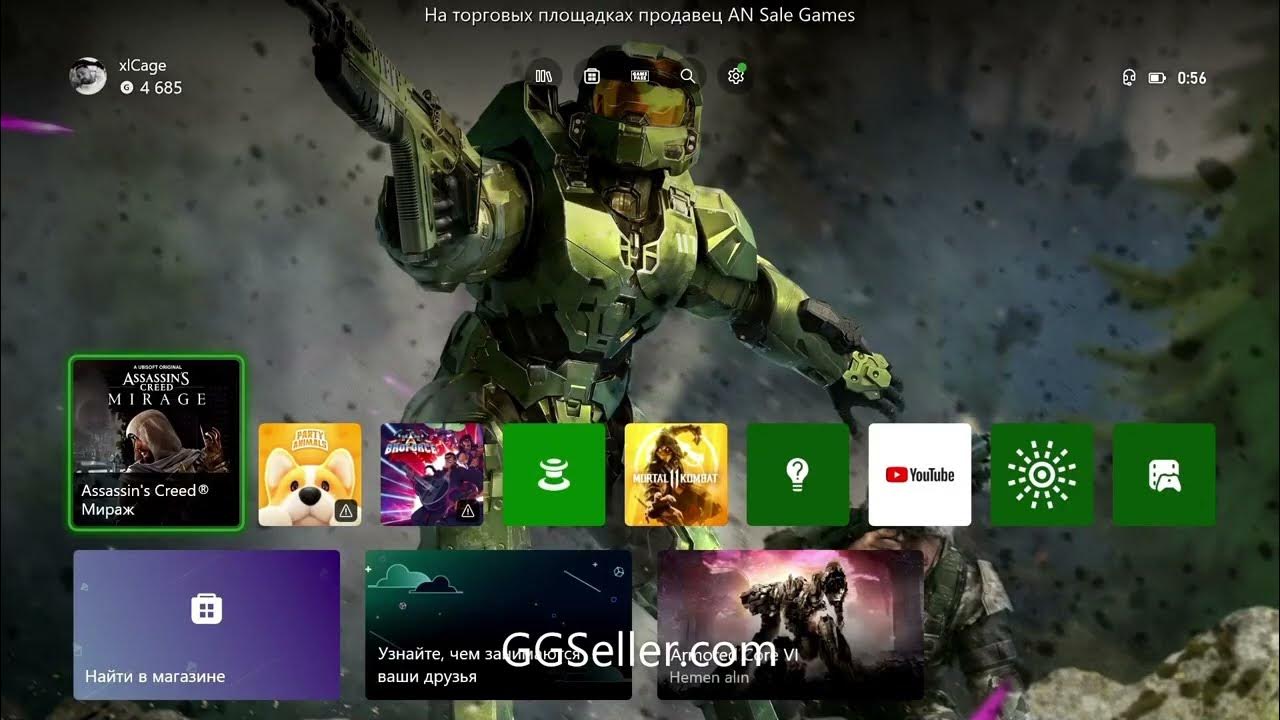
Task: Click the headset status icon
Action: [1129, 78]
